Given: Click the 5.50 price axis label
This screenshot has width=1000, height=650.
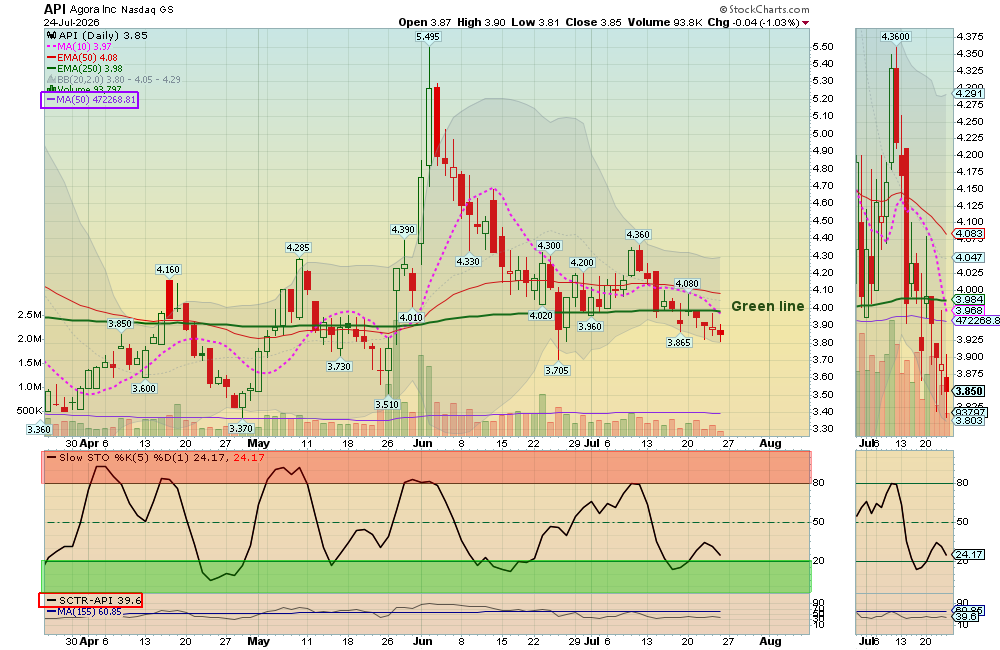Looking at the screenshot, I should click(823, 47).
